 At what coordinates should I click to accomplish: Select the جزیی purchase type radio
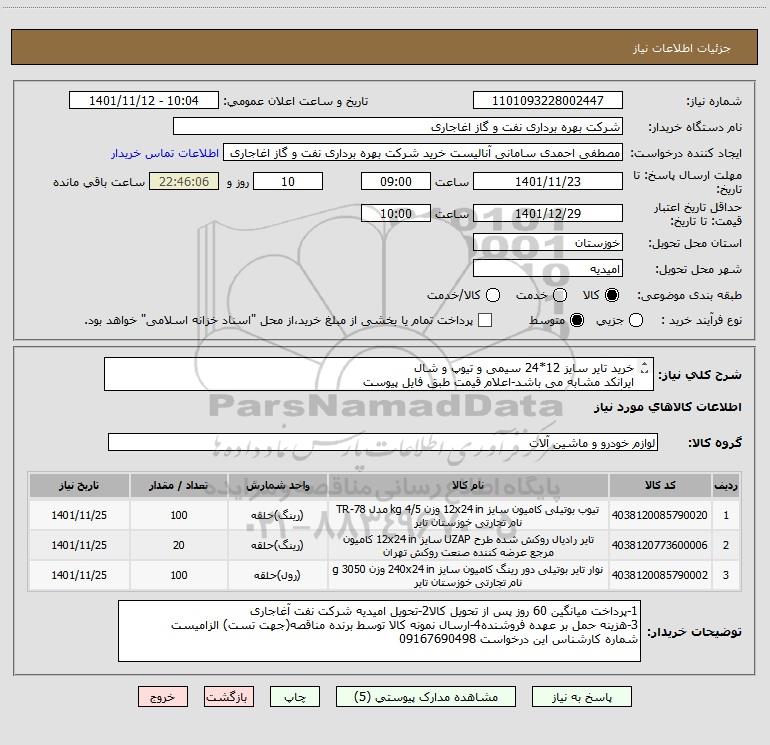(636, 320)
